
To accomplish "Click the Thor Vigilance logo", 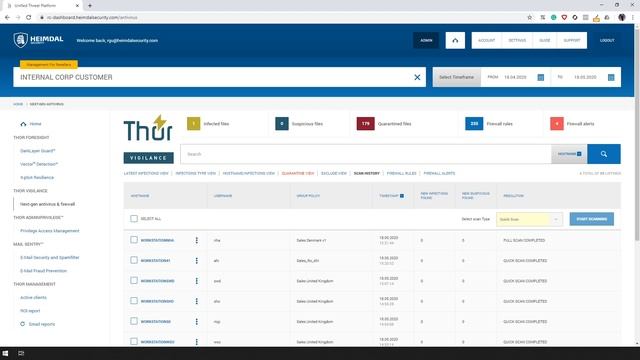I will (x=148, y=139).
